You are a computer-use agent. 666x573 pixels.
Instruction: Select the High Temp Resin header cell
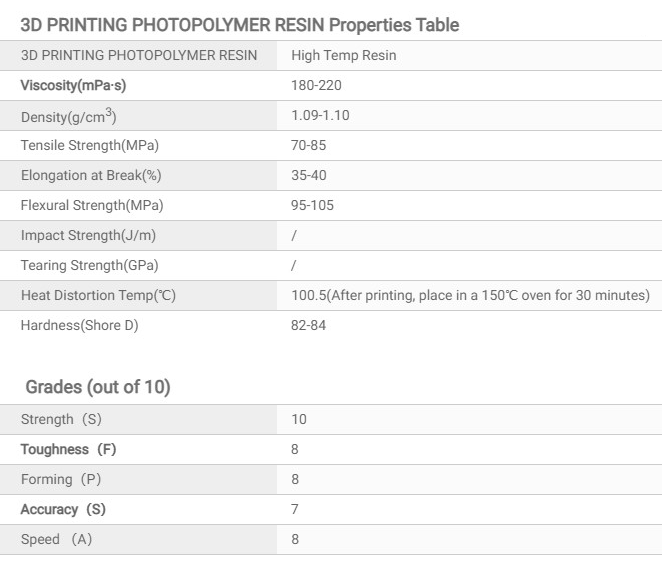click(343, 55)
